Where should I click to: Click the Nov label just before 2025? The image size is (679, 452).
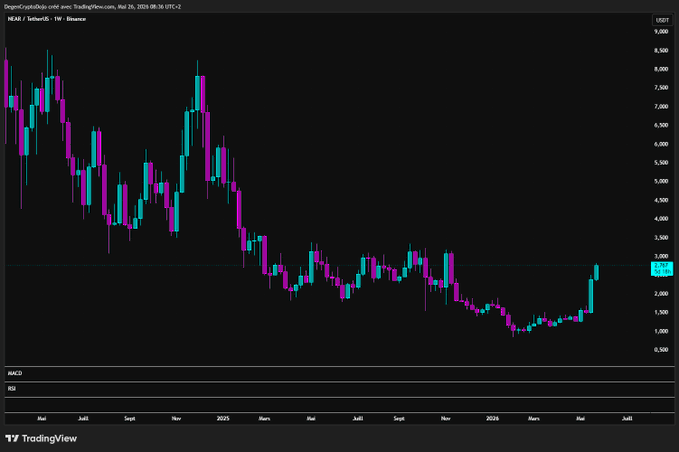point(176,419)
